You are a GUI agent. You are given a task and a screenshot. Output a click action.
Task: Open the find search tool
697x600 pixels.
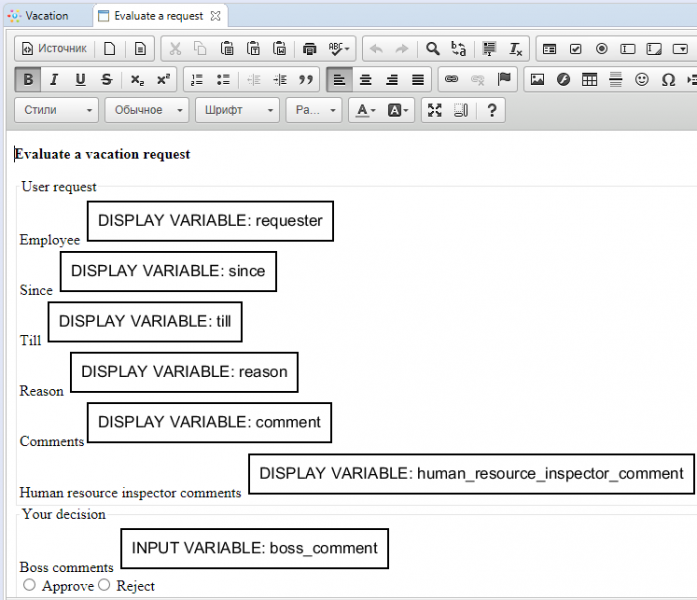433,48
